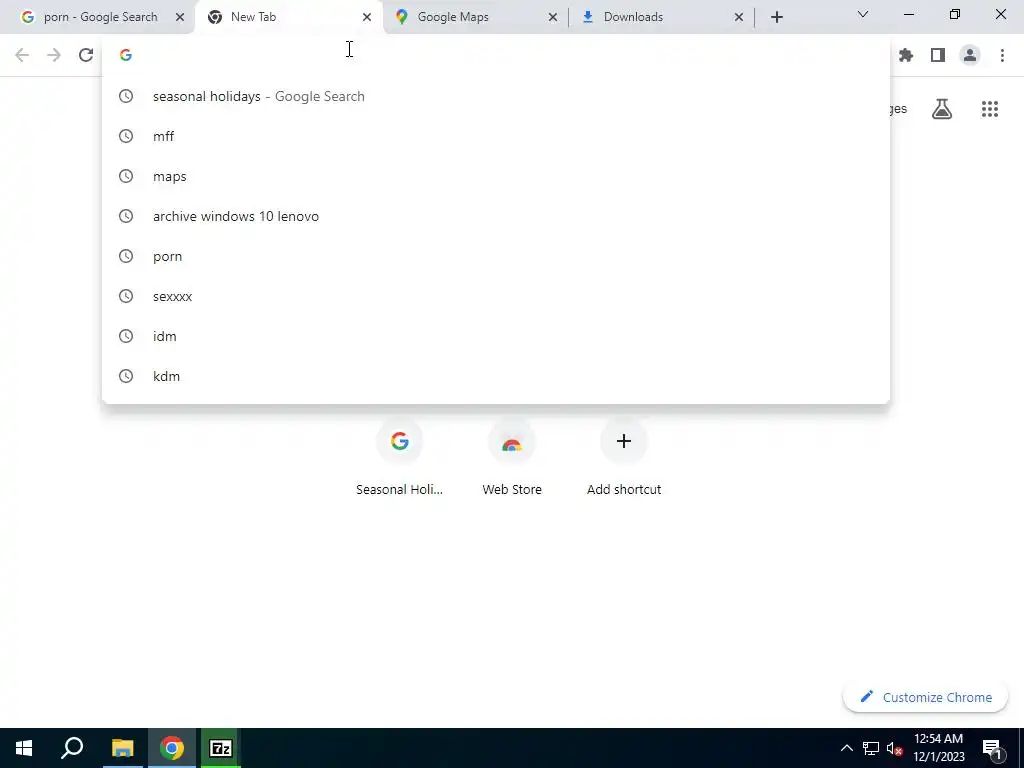Close the Google Maps tab
Viewport: 1024px width, 768px height.
(x=552, y=17)
